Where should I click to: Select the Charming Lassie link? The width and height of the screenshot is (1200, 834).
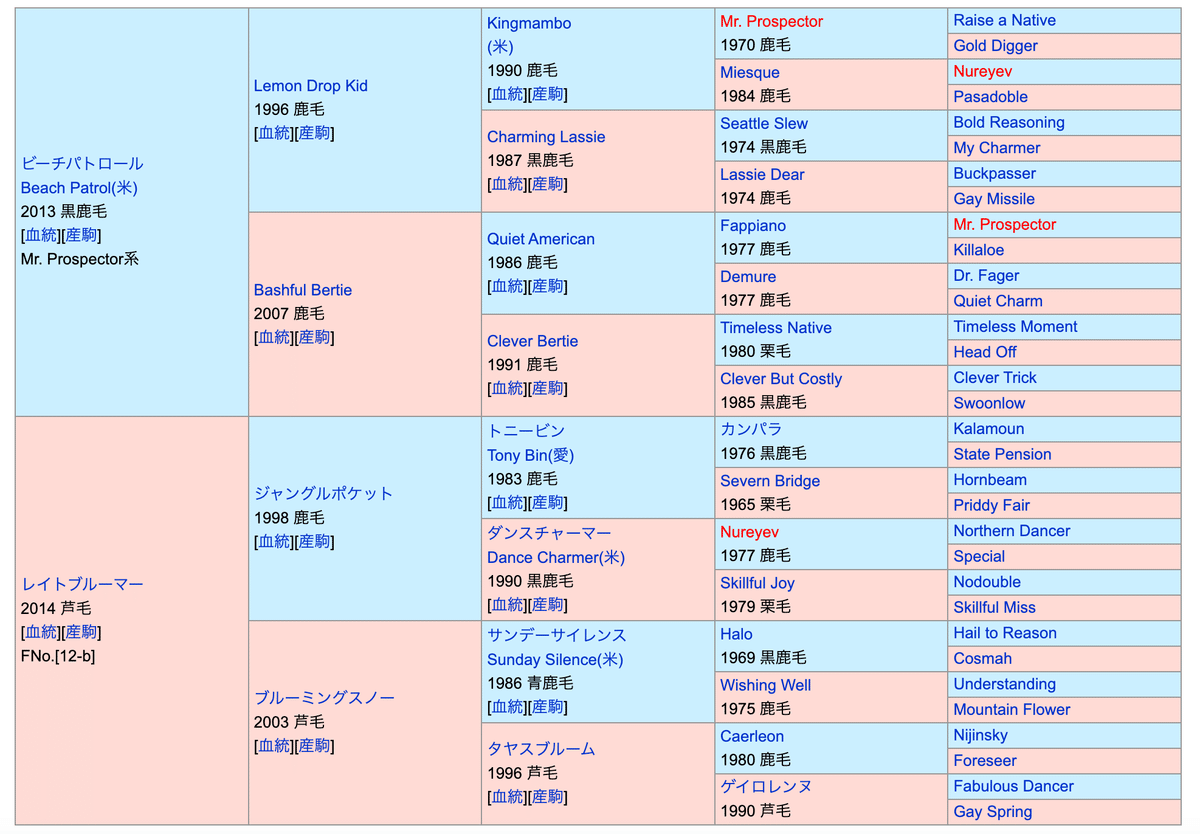[545, 137]
